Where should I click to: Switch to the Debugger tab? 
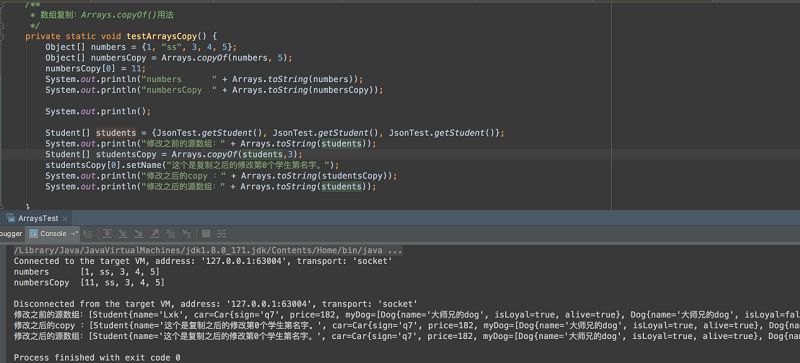pyautogui.click(x=10, y=234)
